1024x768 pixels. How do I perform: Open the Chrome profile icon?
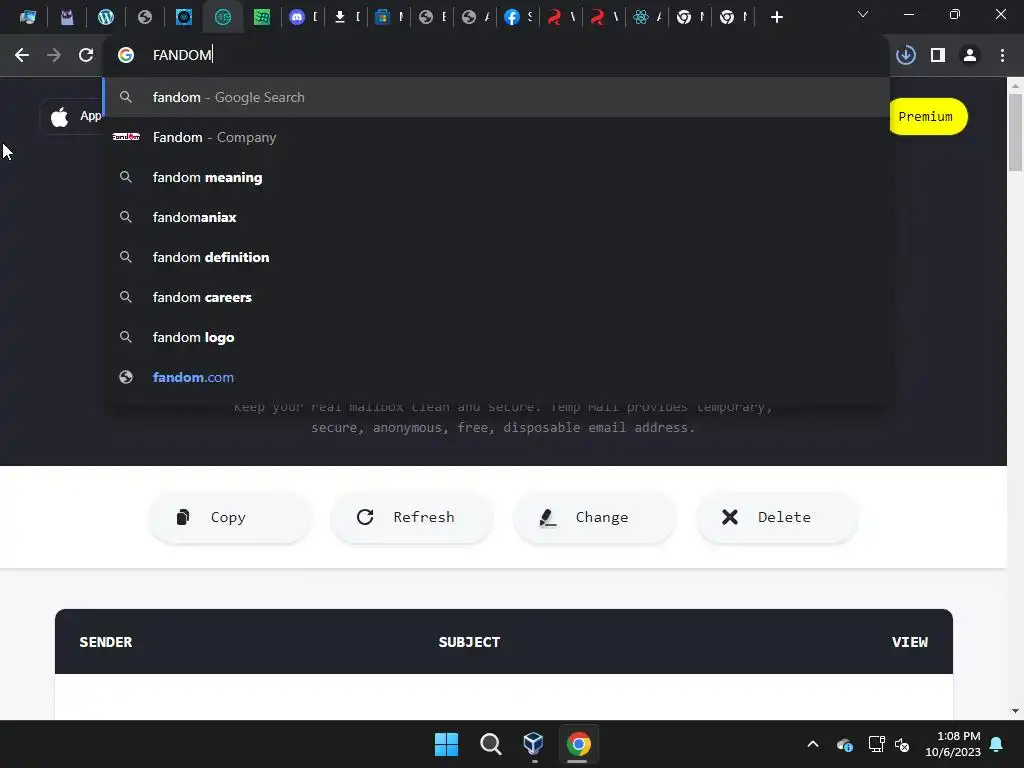[x=970, y=55]
